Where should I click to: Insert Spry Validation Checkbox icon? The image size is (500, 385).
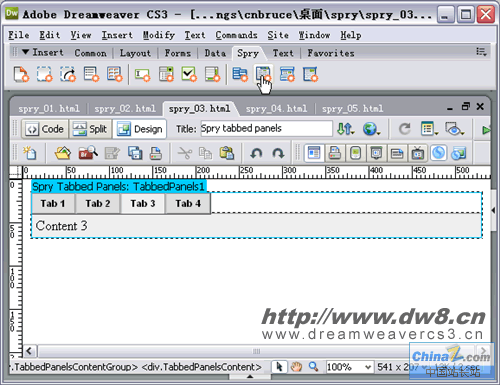coord(189,74)
